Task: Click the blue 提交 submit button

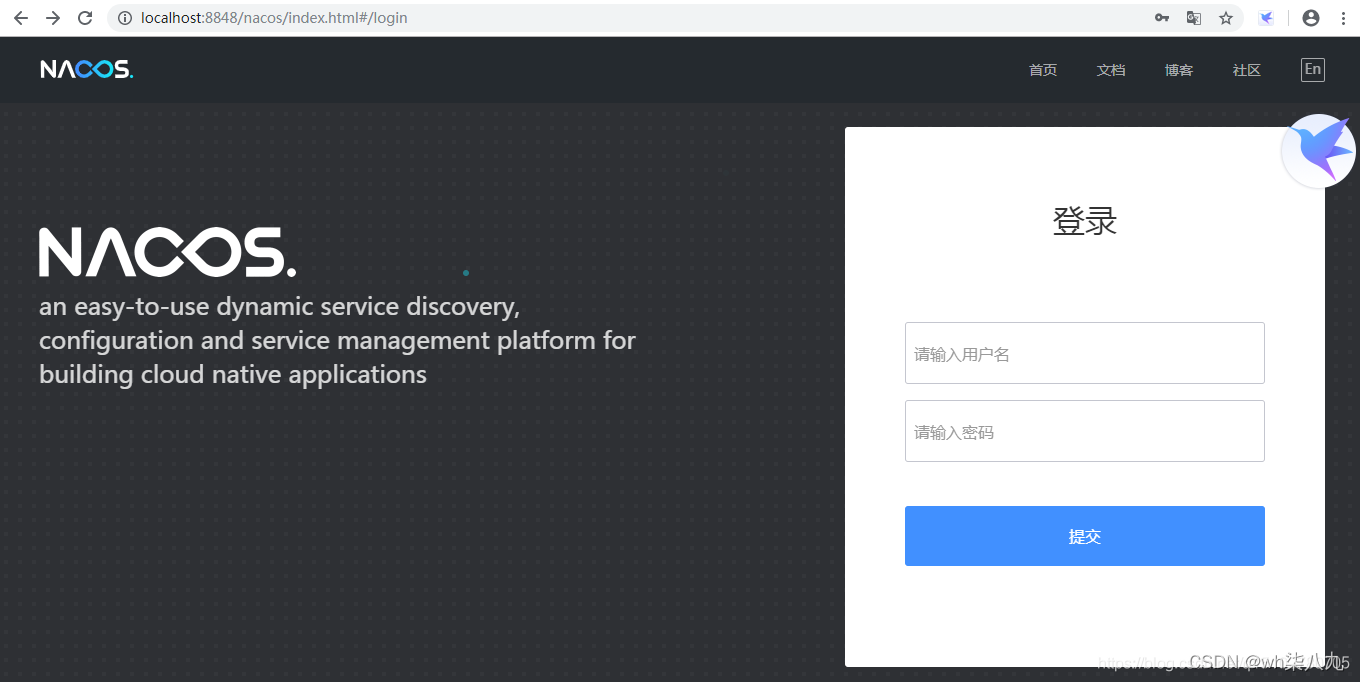Action: pyautogui.click(x=1085, y=536)
